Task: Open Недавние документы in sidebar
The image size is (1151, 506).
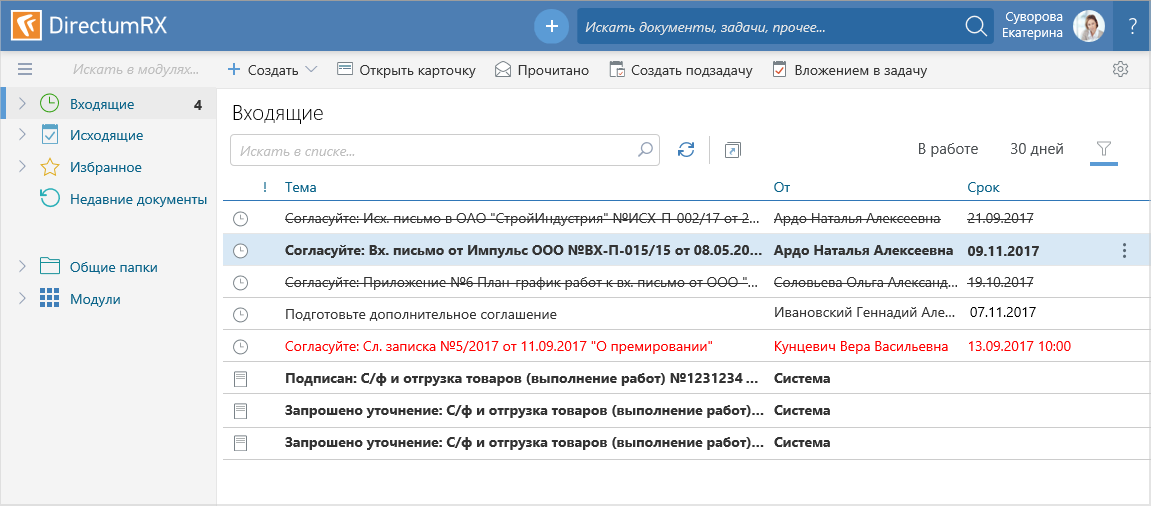Action: [138, 199]
